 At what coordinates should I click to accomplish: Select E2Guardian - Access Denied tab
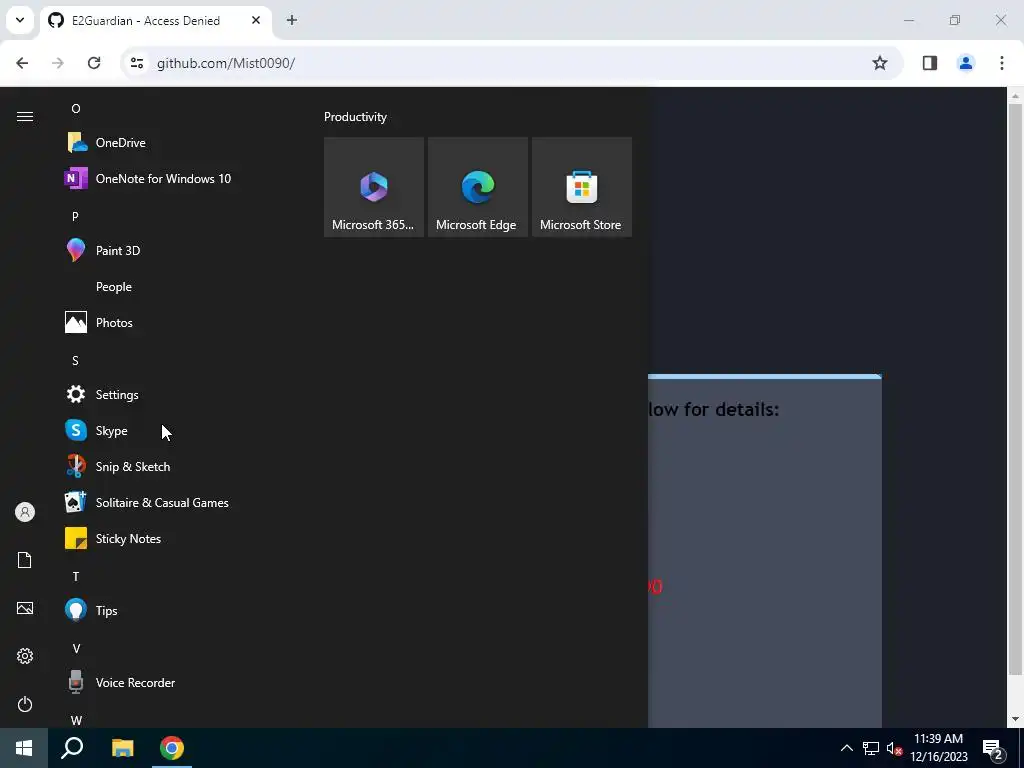[x=156, y=21]
